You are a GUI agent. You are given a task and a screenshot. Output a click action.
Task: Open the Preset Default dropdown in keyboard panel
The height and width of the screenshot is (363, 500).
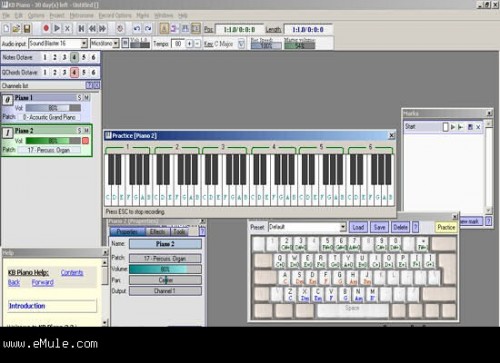[x=343, y=227]
